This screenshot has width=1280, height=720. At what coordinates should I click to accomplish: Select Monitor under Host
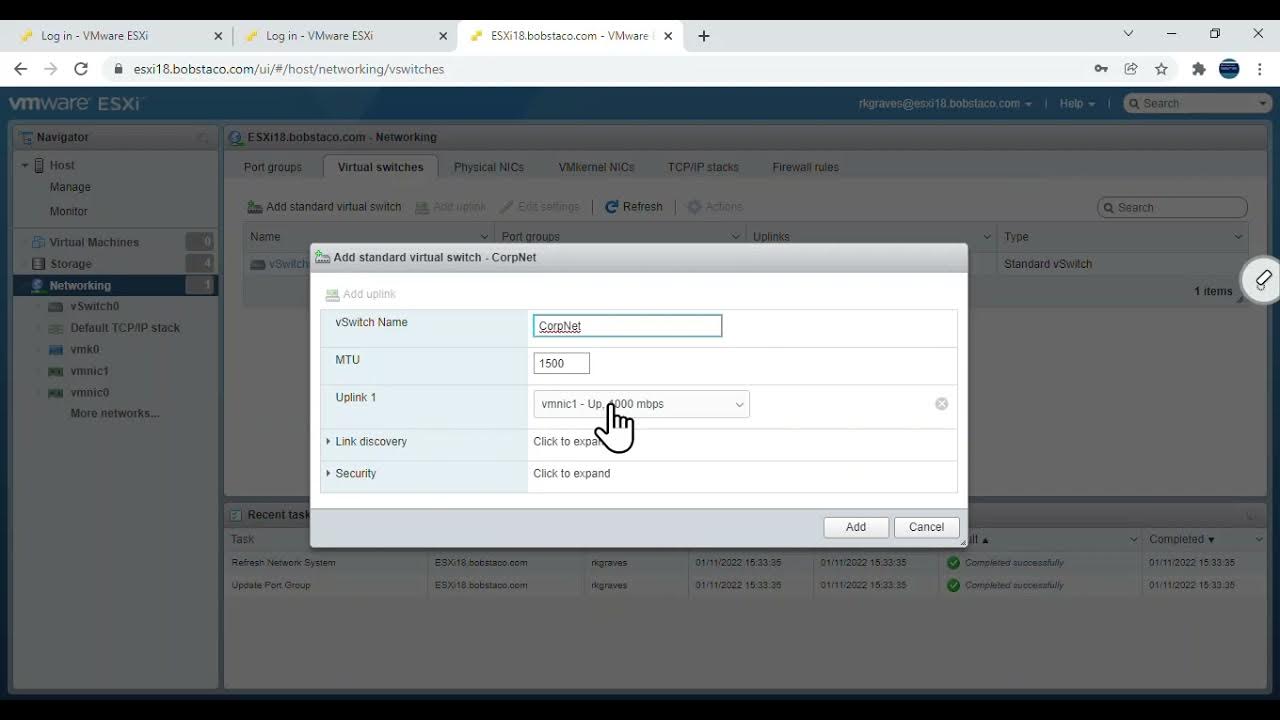point(69,211)
